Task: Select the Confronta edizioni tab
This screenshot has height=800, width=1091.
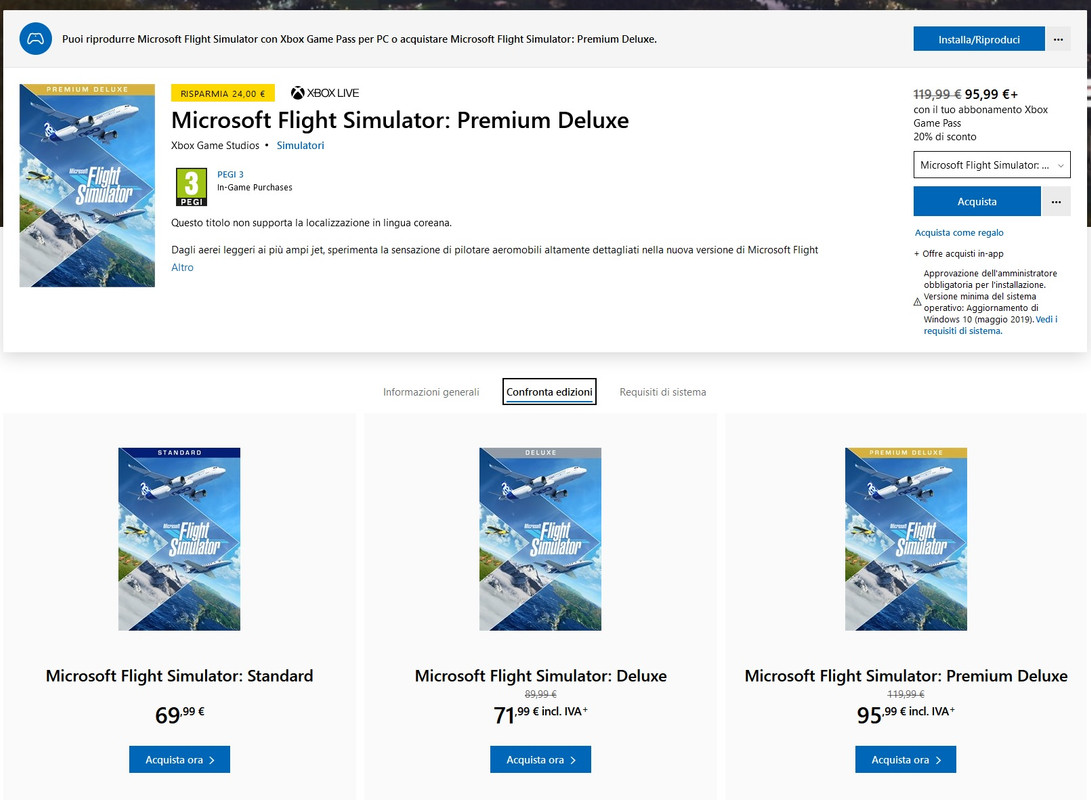Action: click(549, 392)
